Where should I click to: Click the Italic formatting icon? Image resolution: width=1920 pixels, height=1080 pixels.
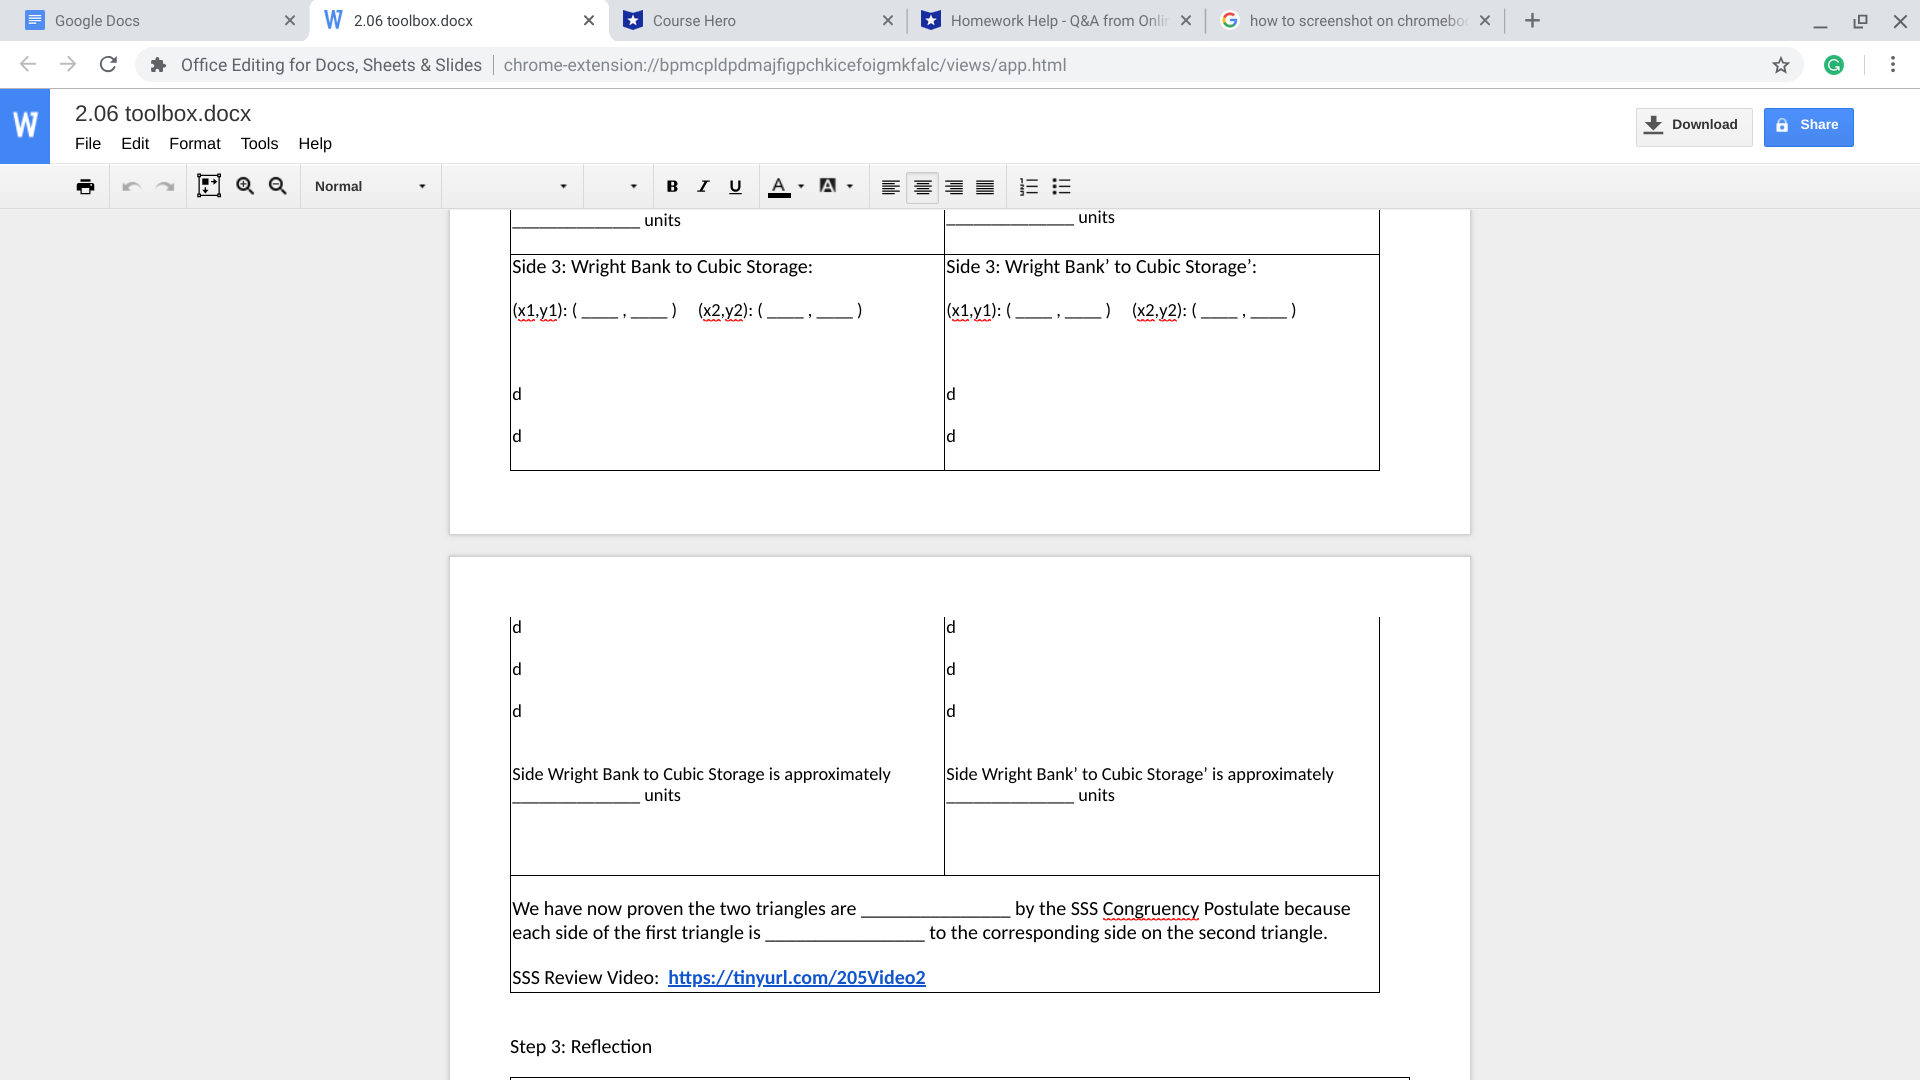point(703,186)
